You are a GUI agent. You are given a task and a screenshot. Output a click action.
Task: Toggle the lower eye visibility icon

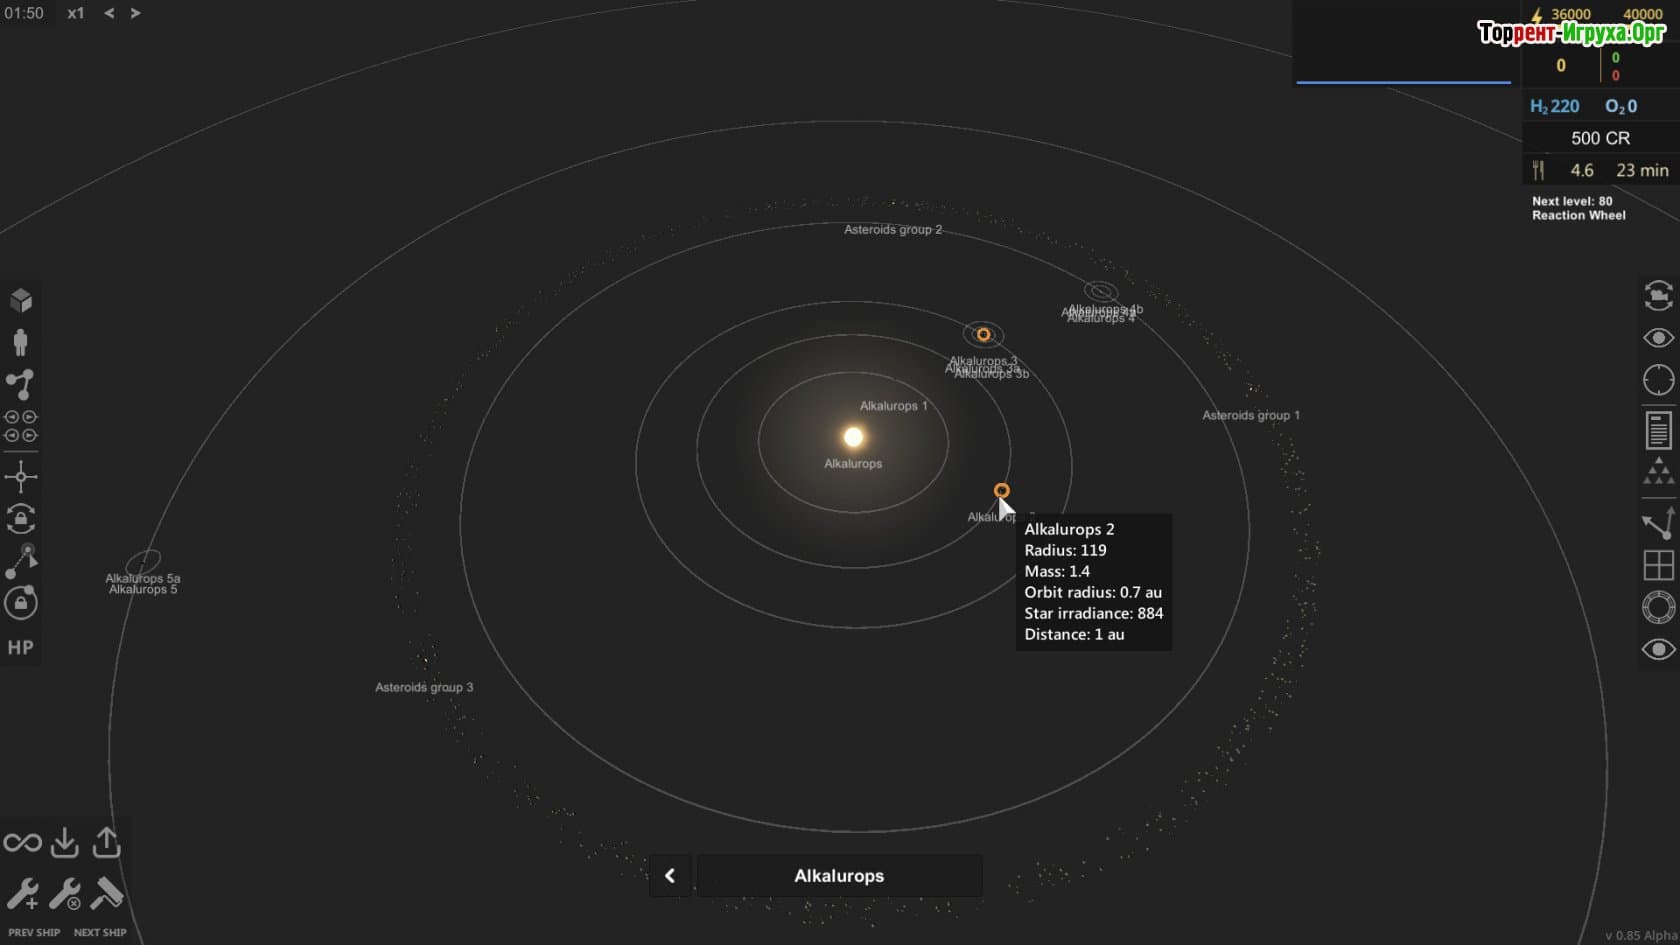coord(1658,649)
